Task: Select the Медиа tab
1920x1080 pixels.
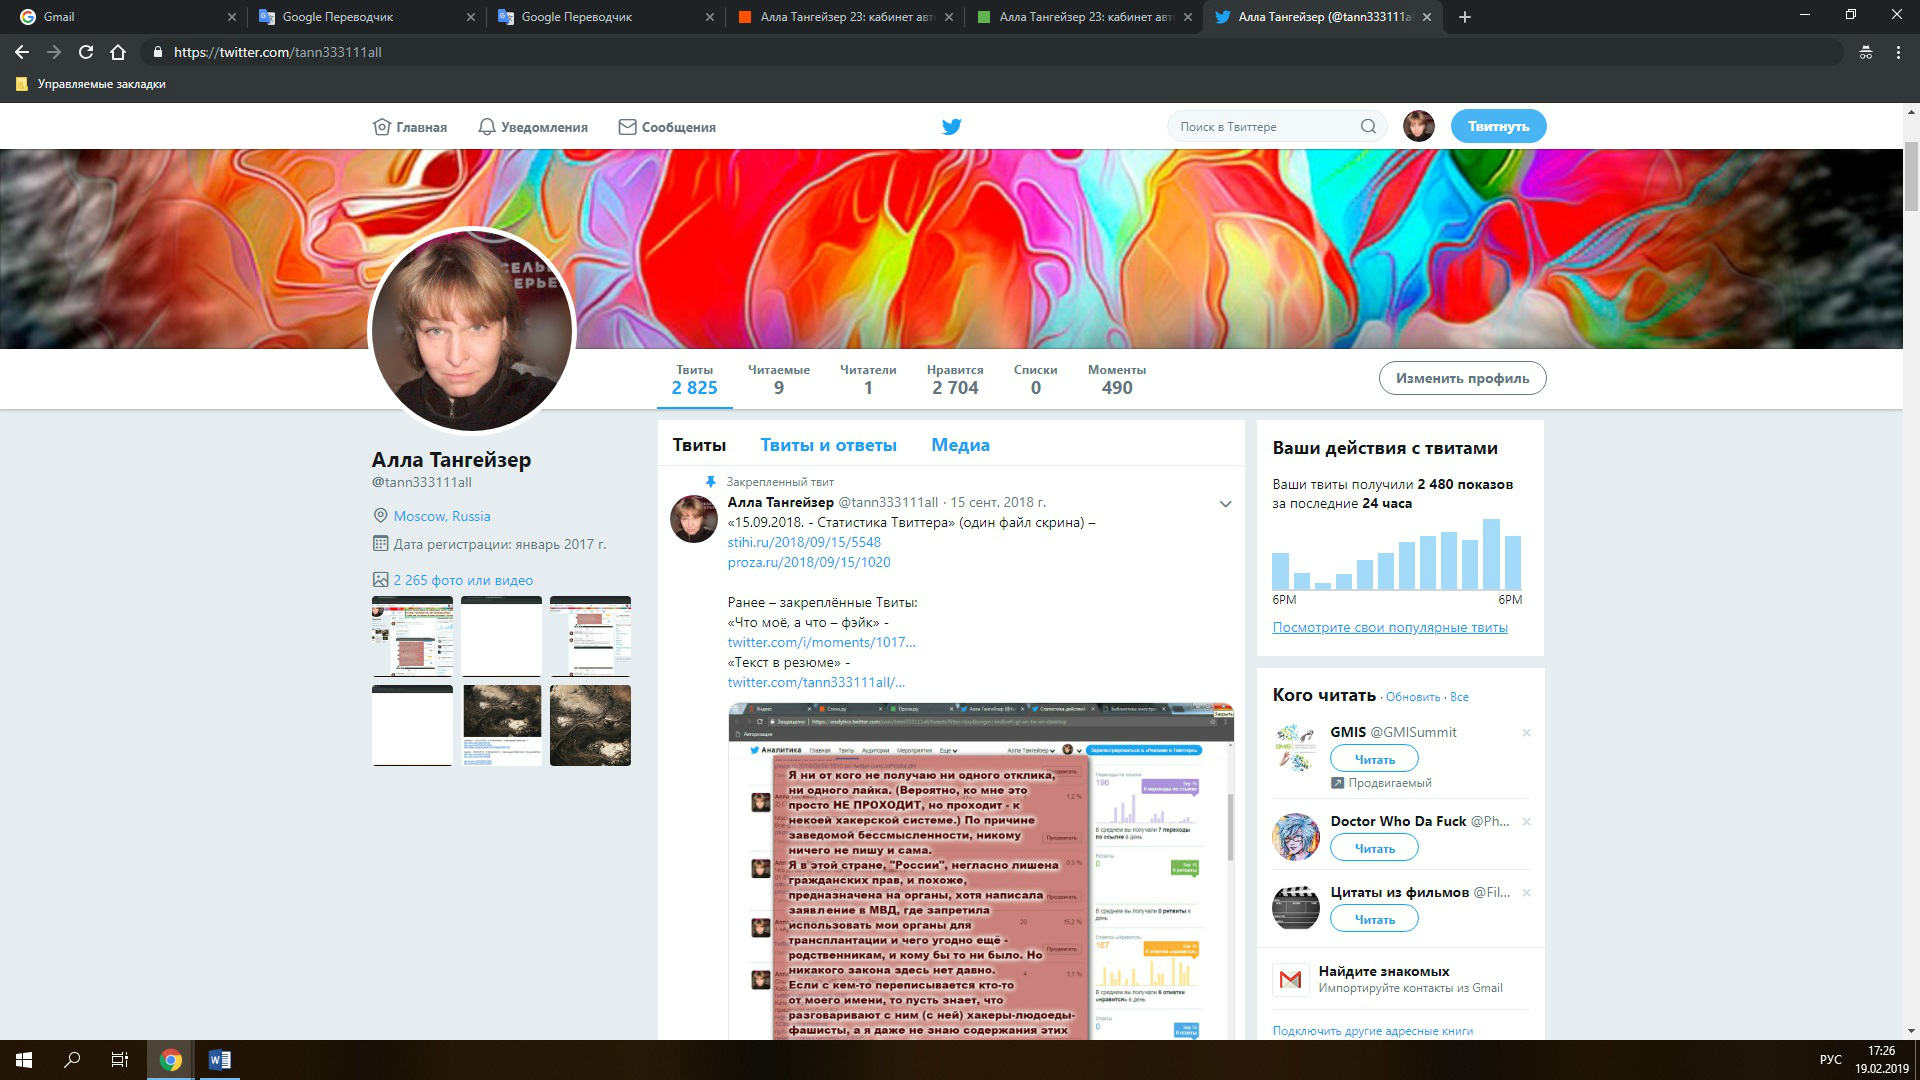Action: tap(960, 445)
